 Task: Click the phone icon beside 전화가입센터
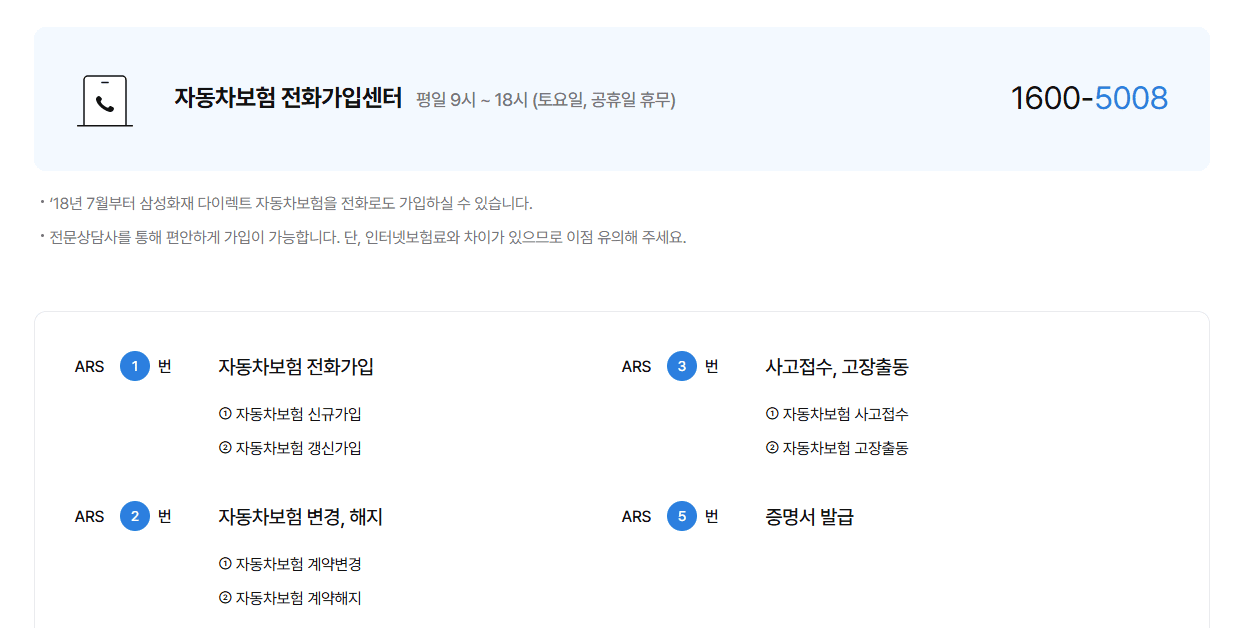click(105, 101)
